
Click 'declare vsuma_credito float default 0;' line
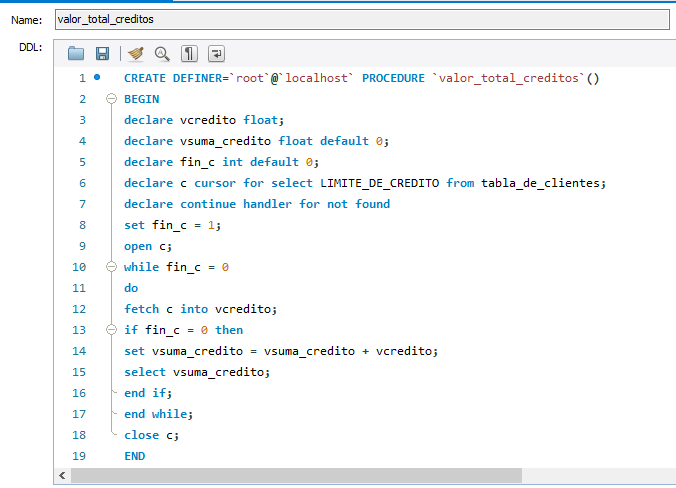257,141
